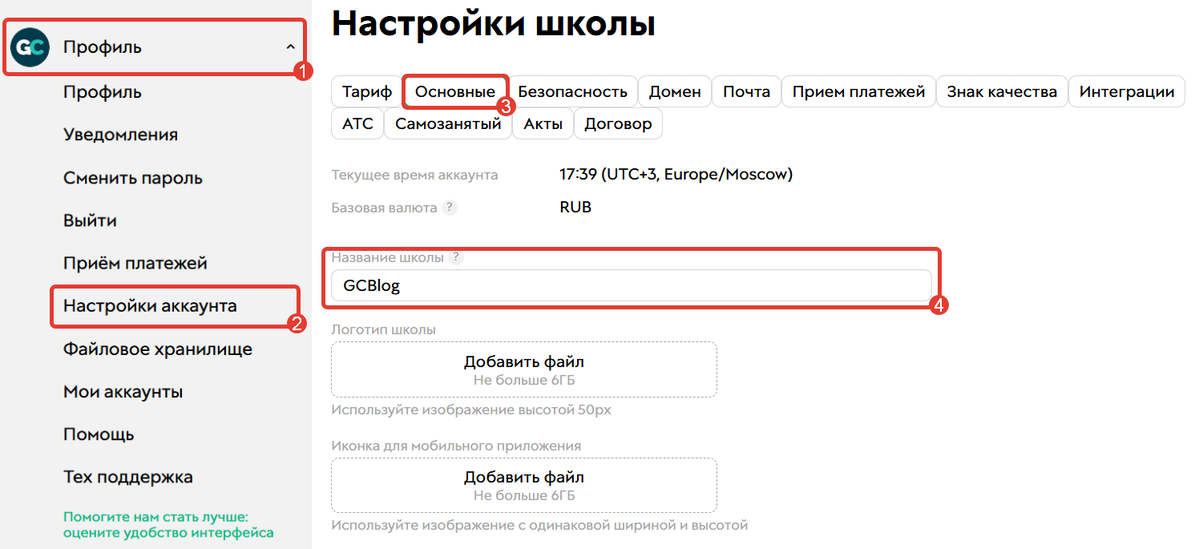Click help icon next to Название школы
This screenshot has height=549, width=1199.
(x=456, y=258)
